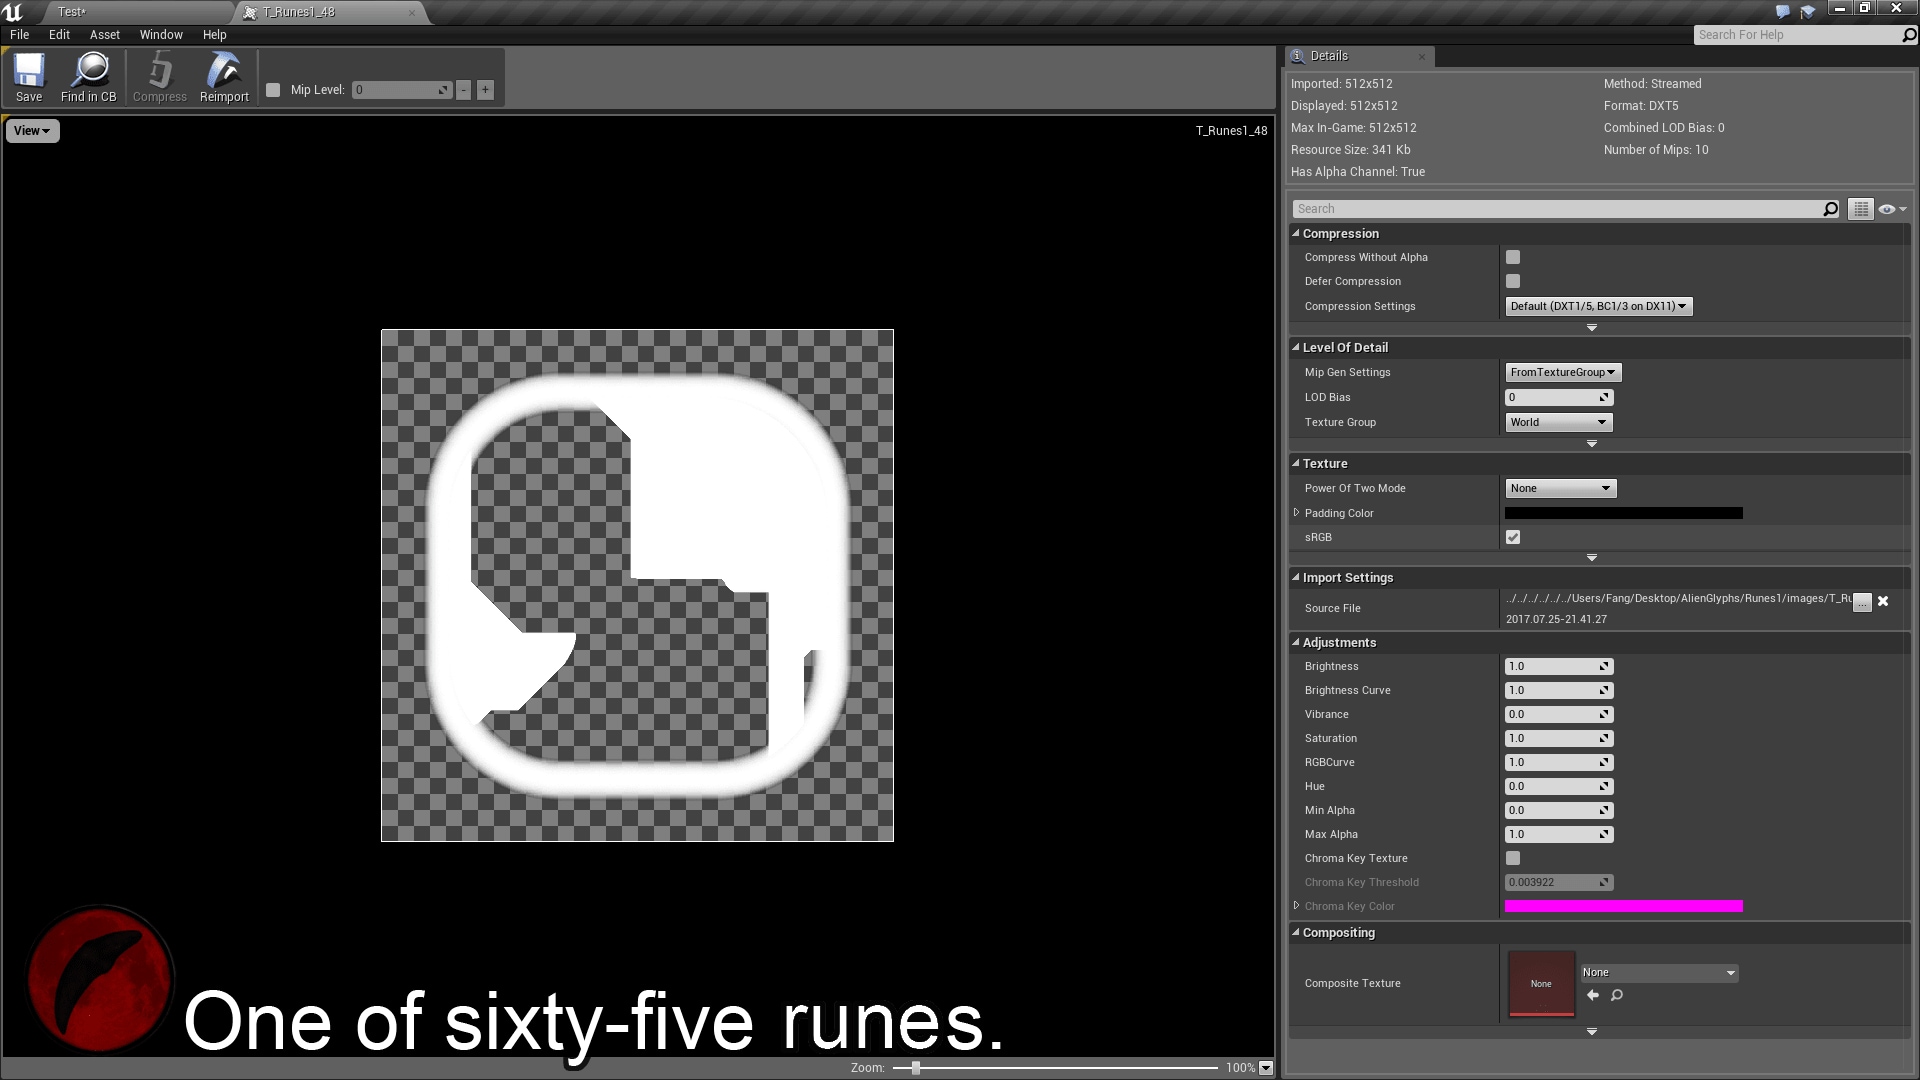Click the Search field in the Details panel
The height and width of the screenshot is (1080, 1920).
pyautogui.click(x=1560, y=208)
